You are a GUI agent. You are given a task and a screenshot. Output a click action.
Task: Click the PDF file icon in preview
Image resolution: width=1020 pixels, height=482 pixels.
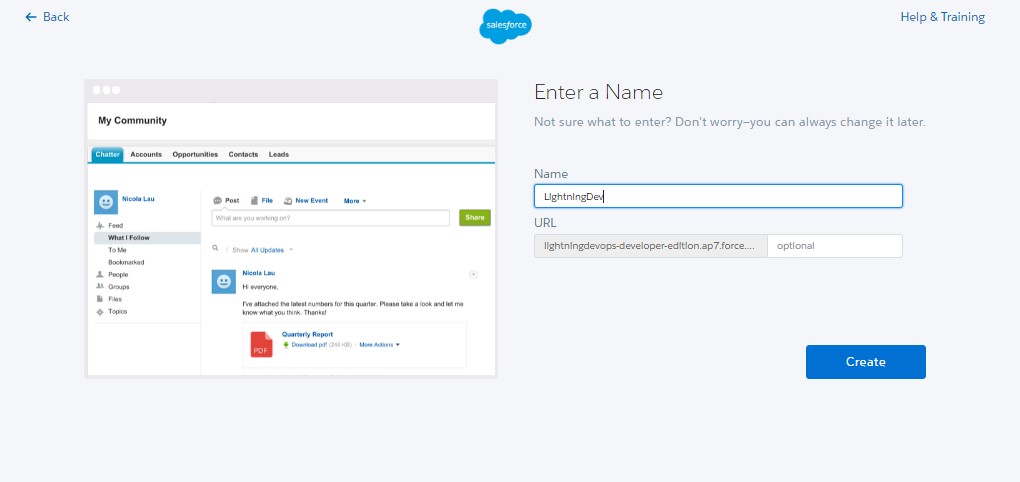[x=261, y=344]
